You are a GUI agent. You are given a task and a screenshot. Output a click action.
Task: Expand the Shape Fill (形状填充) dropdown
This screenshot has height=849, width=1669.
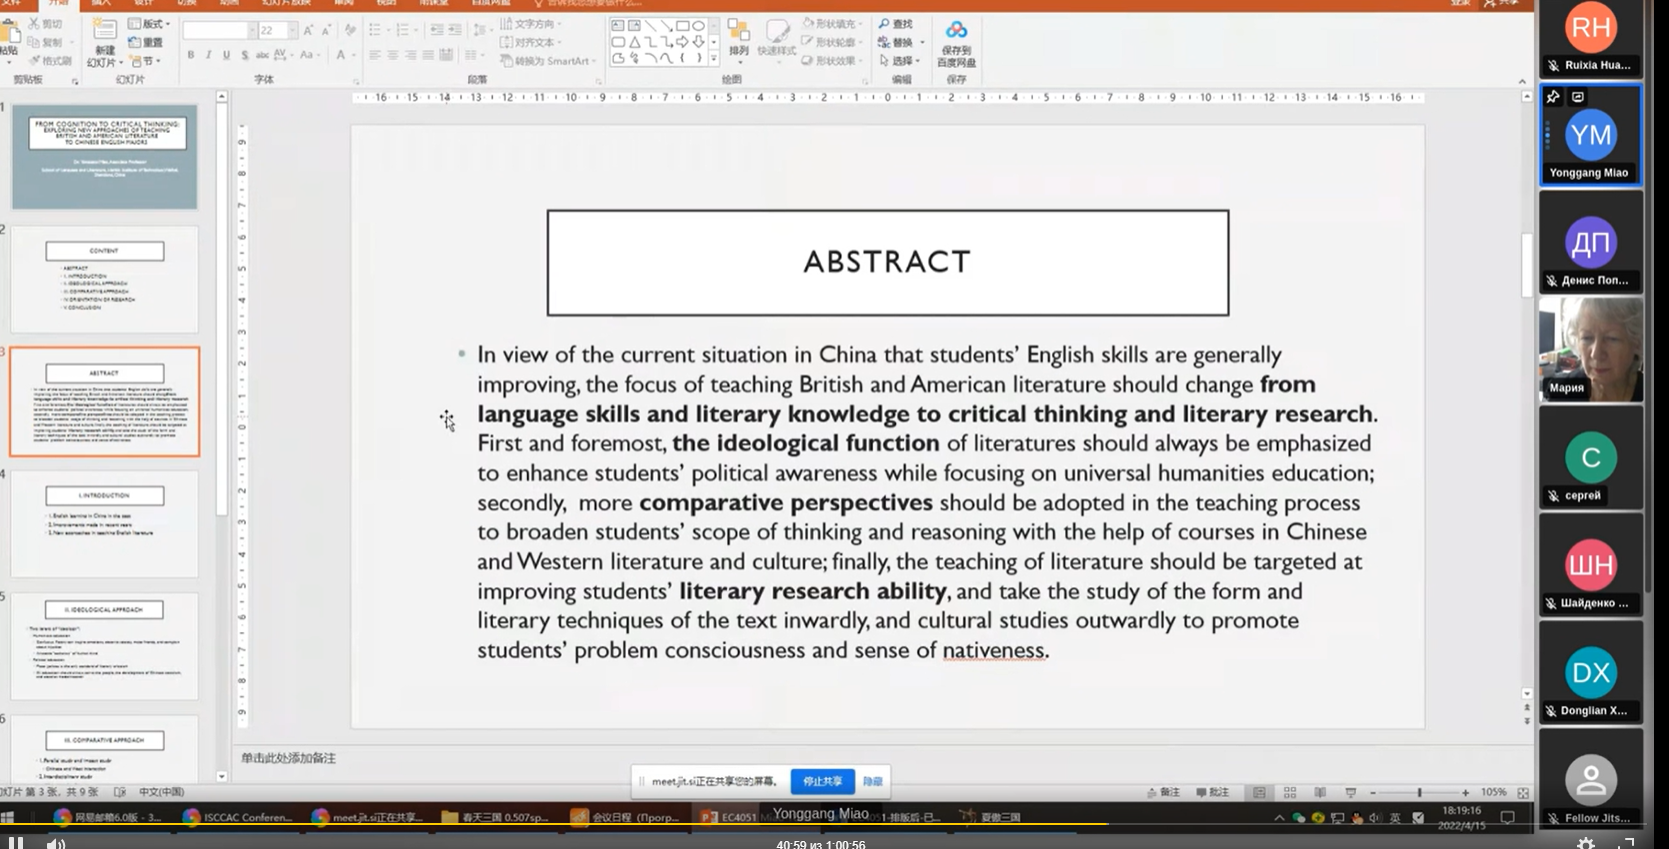[x=830, y=24]
